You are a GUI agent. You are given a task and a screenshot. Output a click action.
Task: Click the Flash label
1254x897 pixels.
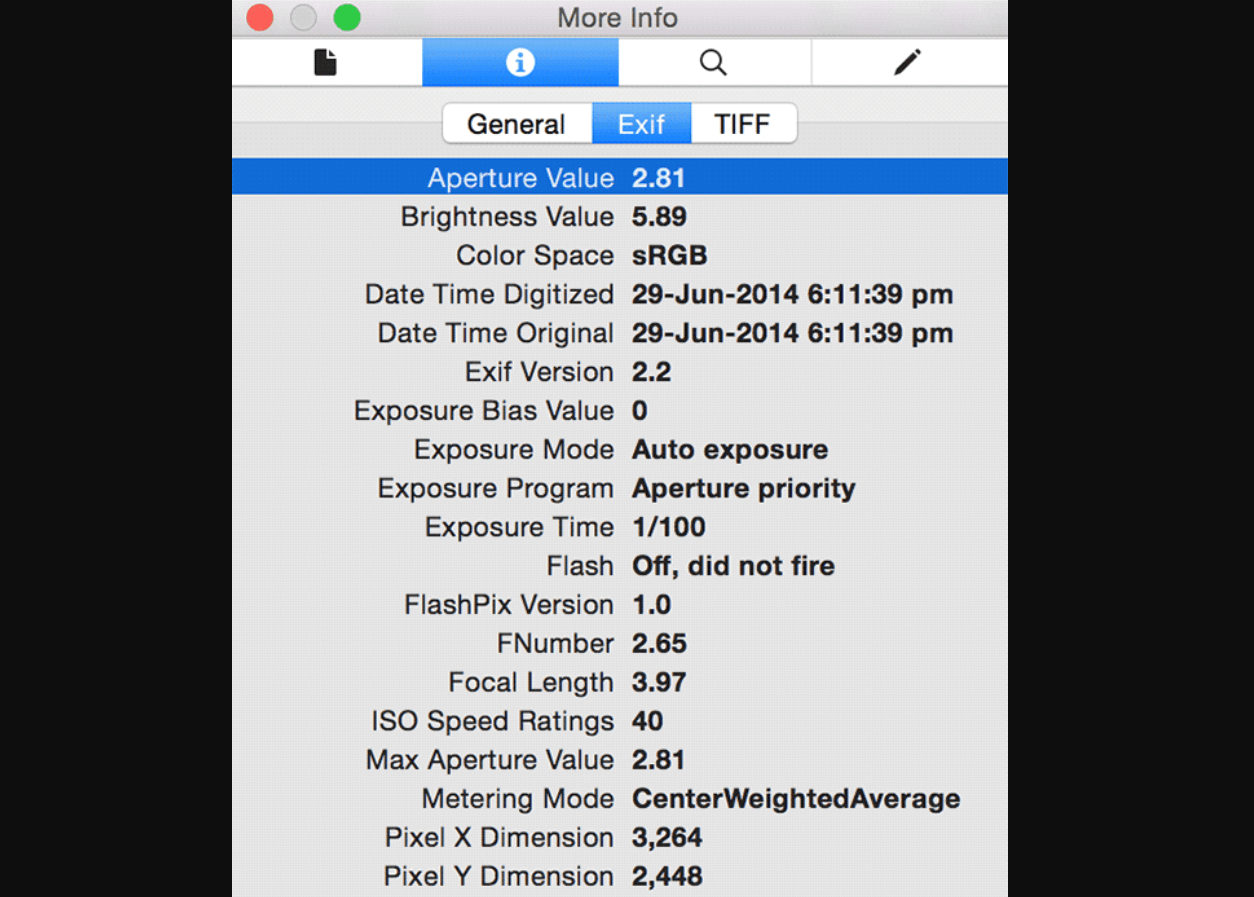[x=580, y=566]
